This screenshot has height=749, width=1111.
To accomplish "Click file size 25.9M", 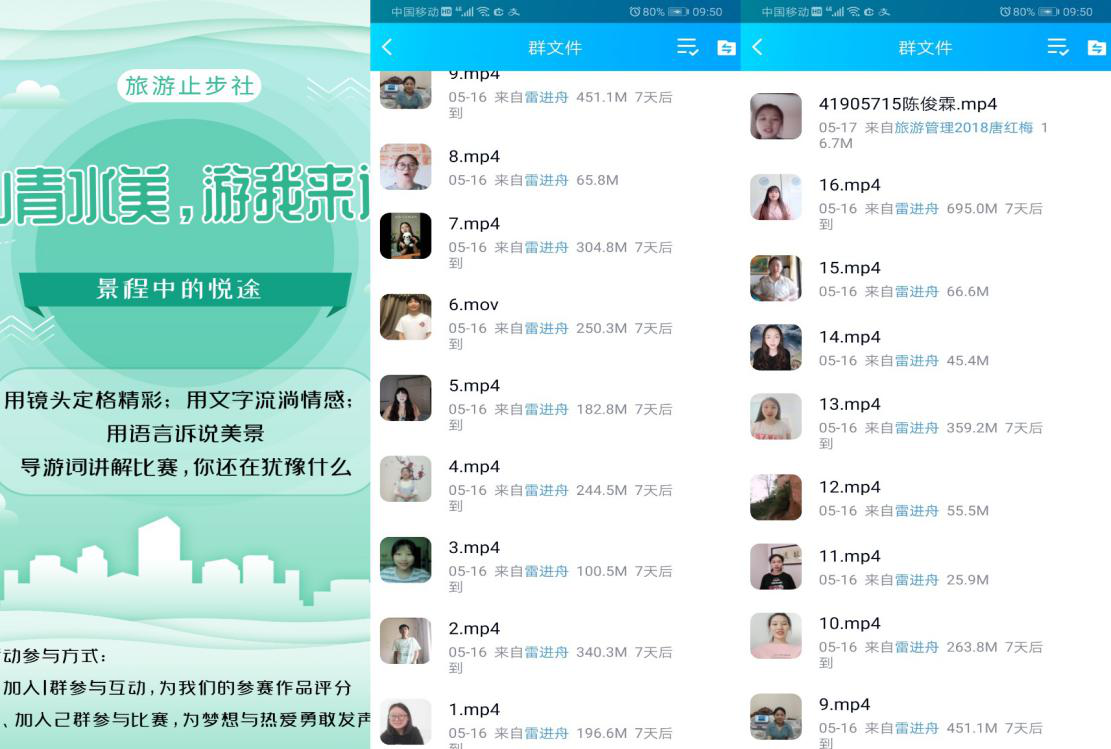I will (x=968, y=580).
